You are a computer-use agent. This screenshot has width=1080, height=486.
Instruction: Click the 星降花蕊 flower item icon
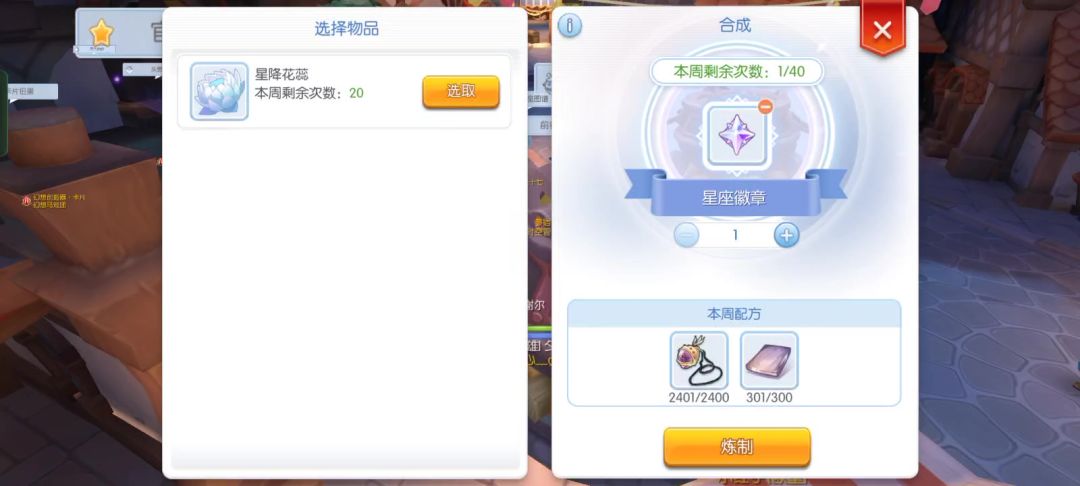[x=219, y=92]
